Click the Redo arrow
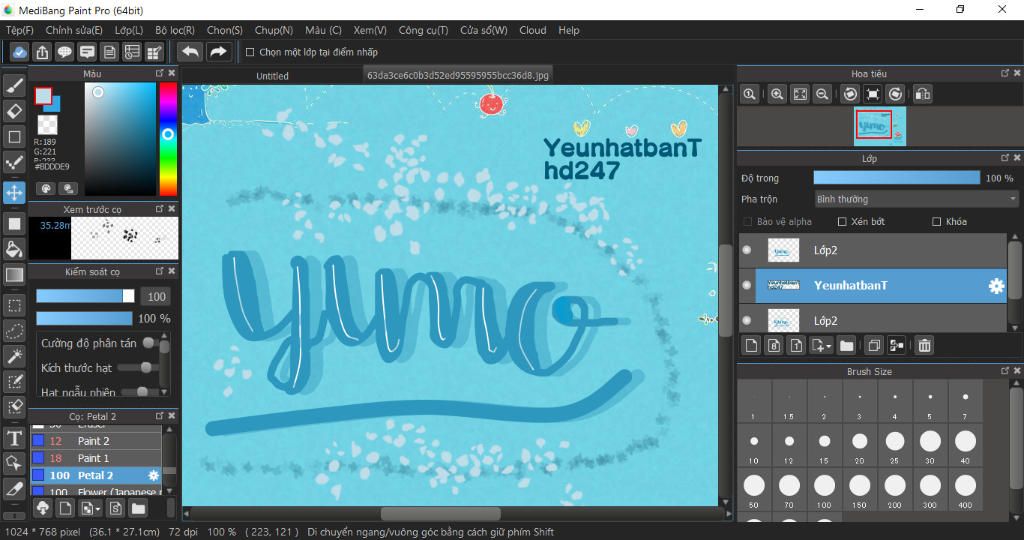This screenshot has height=540, width=1024. [x=219, y=52]
